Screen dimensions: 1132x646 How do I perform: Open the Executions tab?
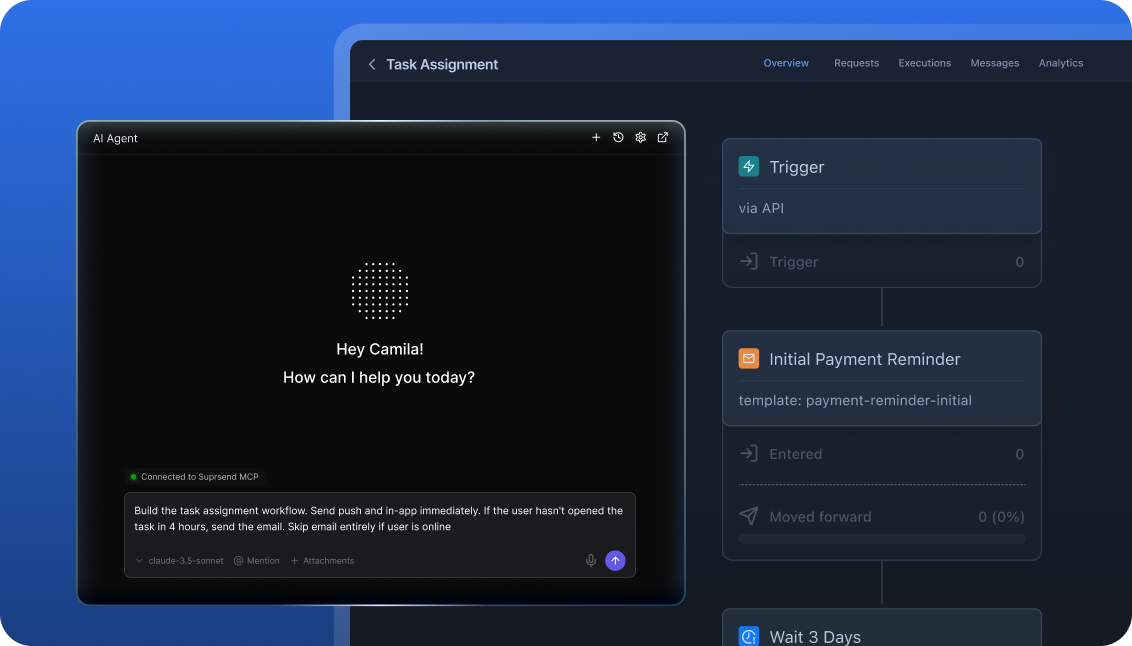point(924,64)
